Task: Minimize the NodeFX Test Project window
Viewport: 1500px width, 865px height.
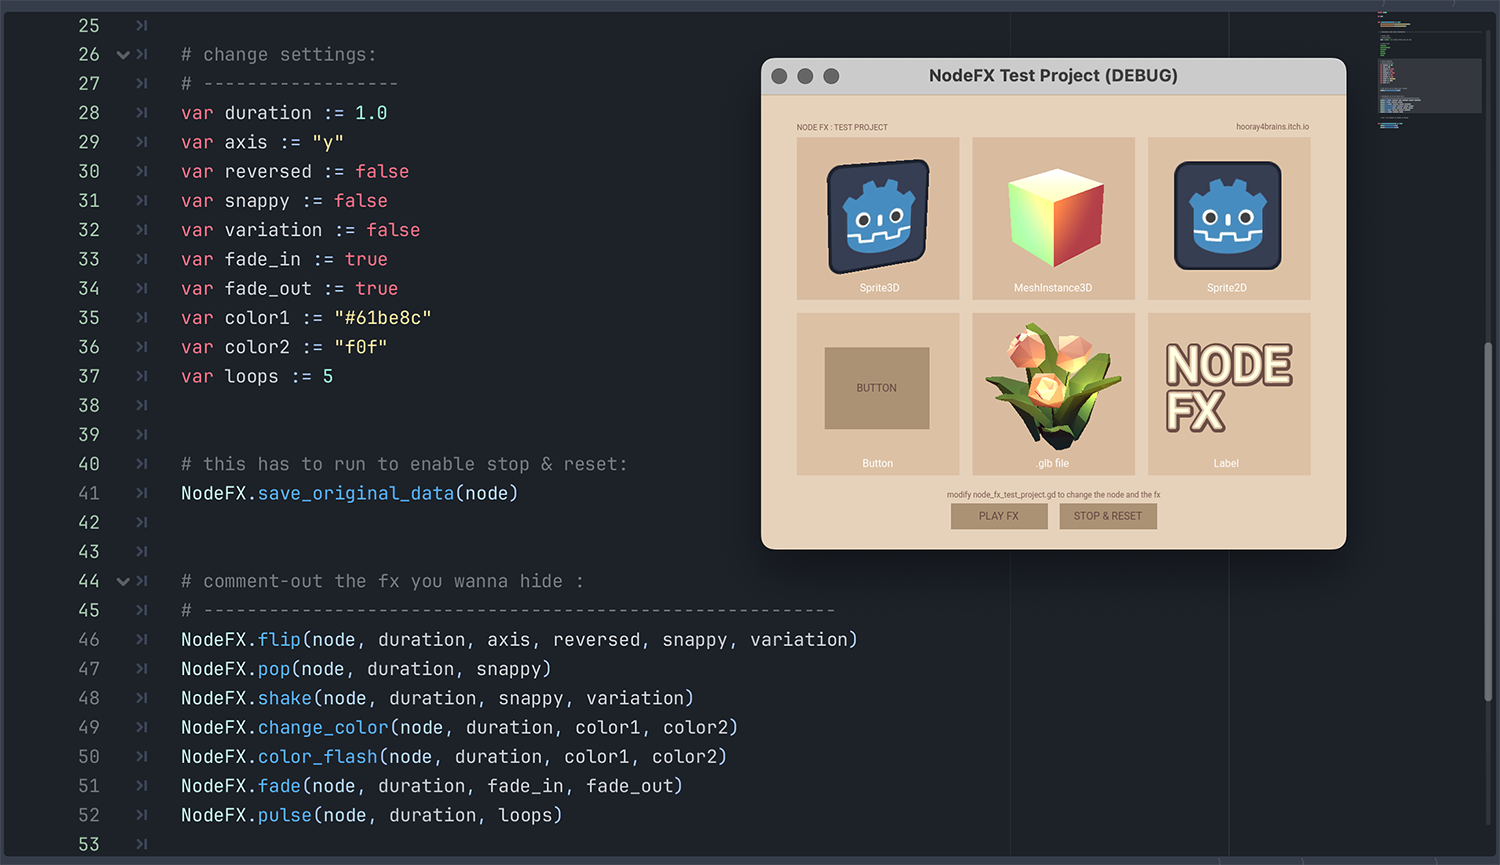Action: [805, 76]
